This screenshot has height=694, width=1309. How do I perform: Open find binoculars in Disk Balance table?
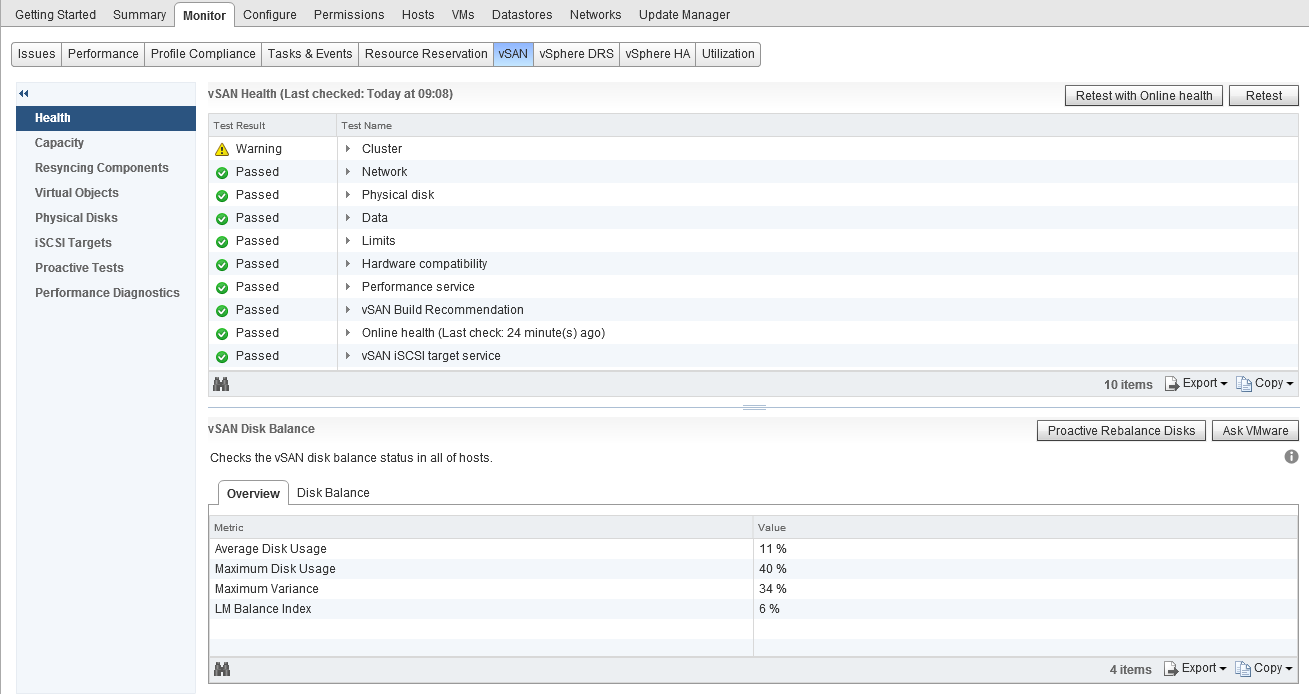(x=222, y=669)
